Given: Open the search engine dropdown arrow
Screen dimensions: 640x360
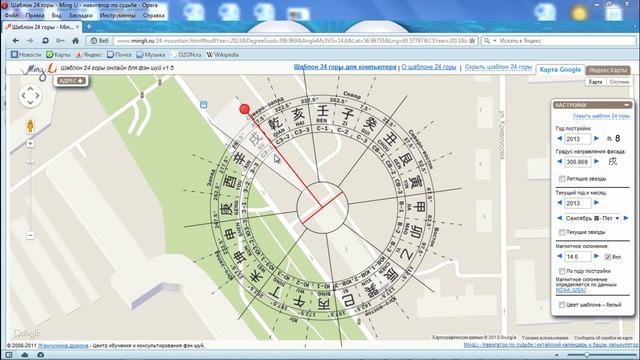Looking at the screenshot, I should (494, 41).
